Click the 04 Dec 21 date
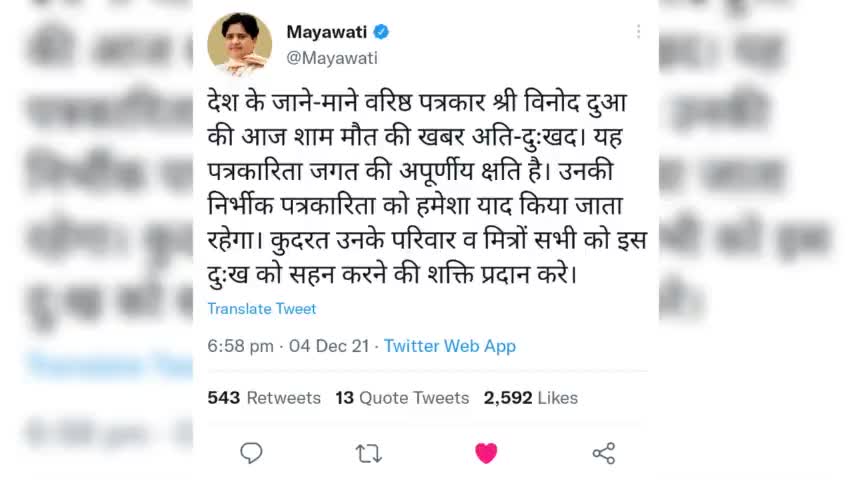Viewport: 852px width, 480px height. pyautogui.click(x=329, y=346)
